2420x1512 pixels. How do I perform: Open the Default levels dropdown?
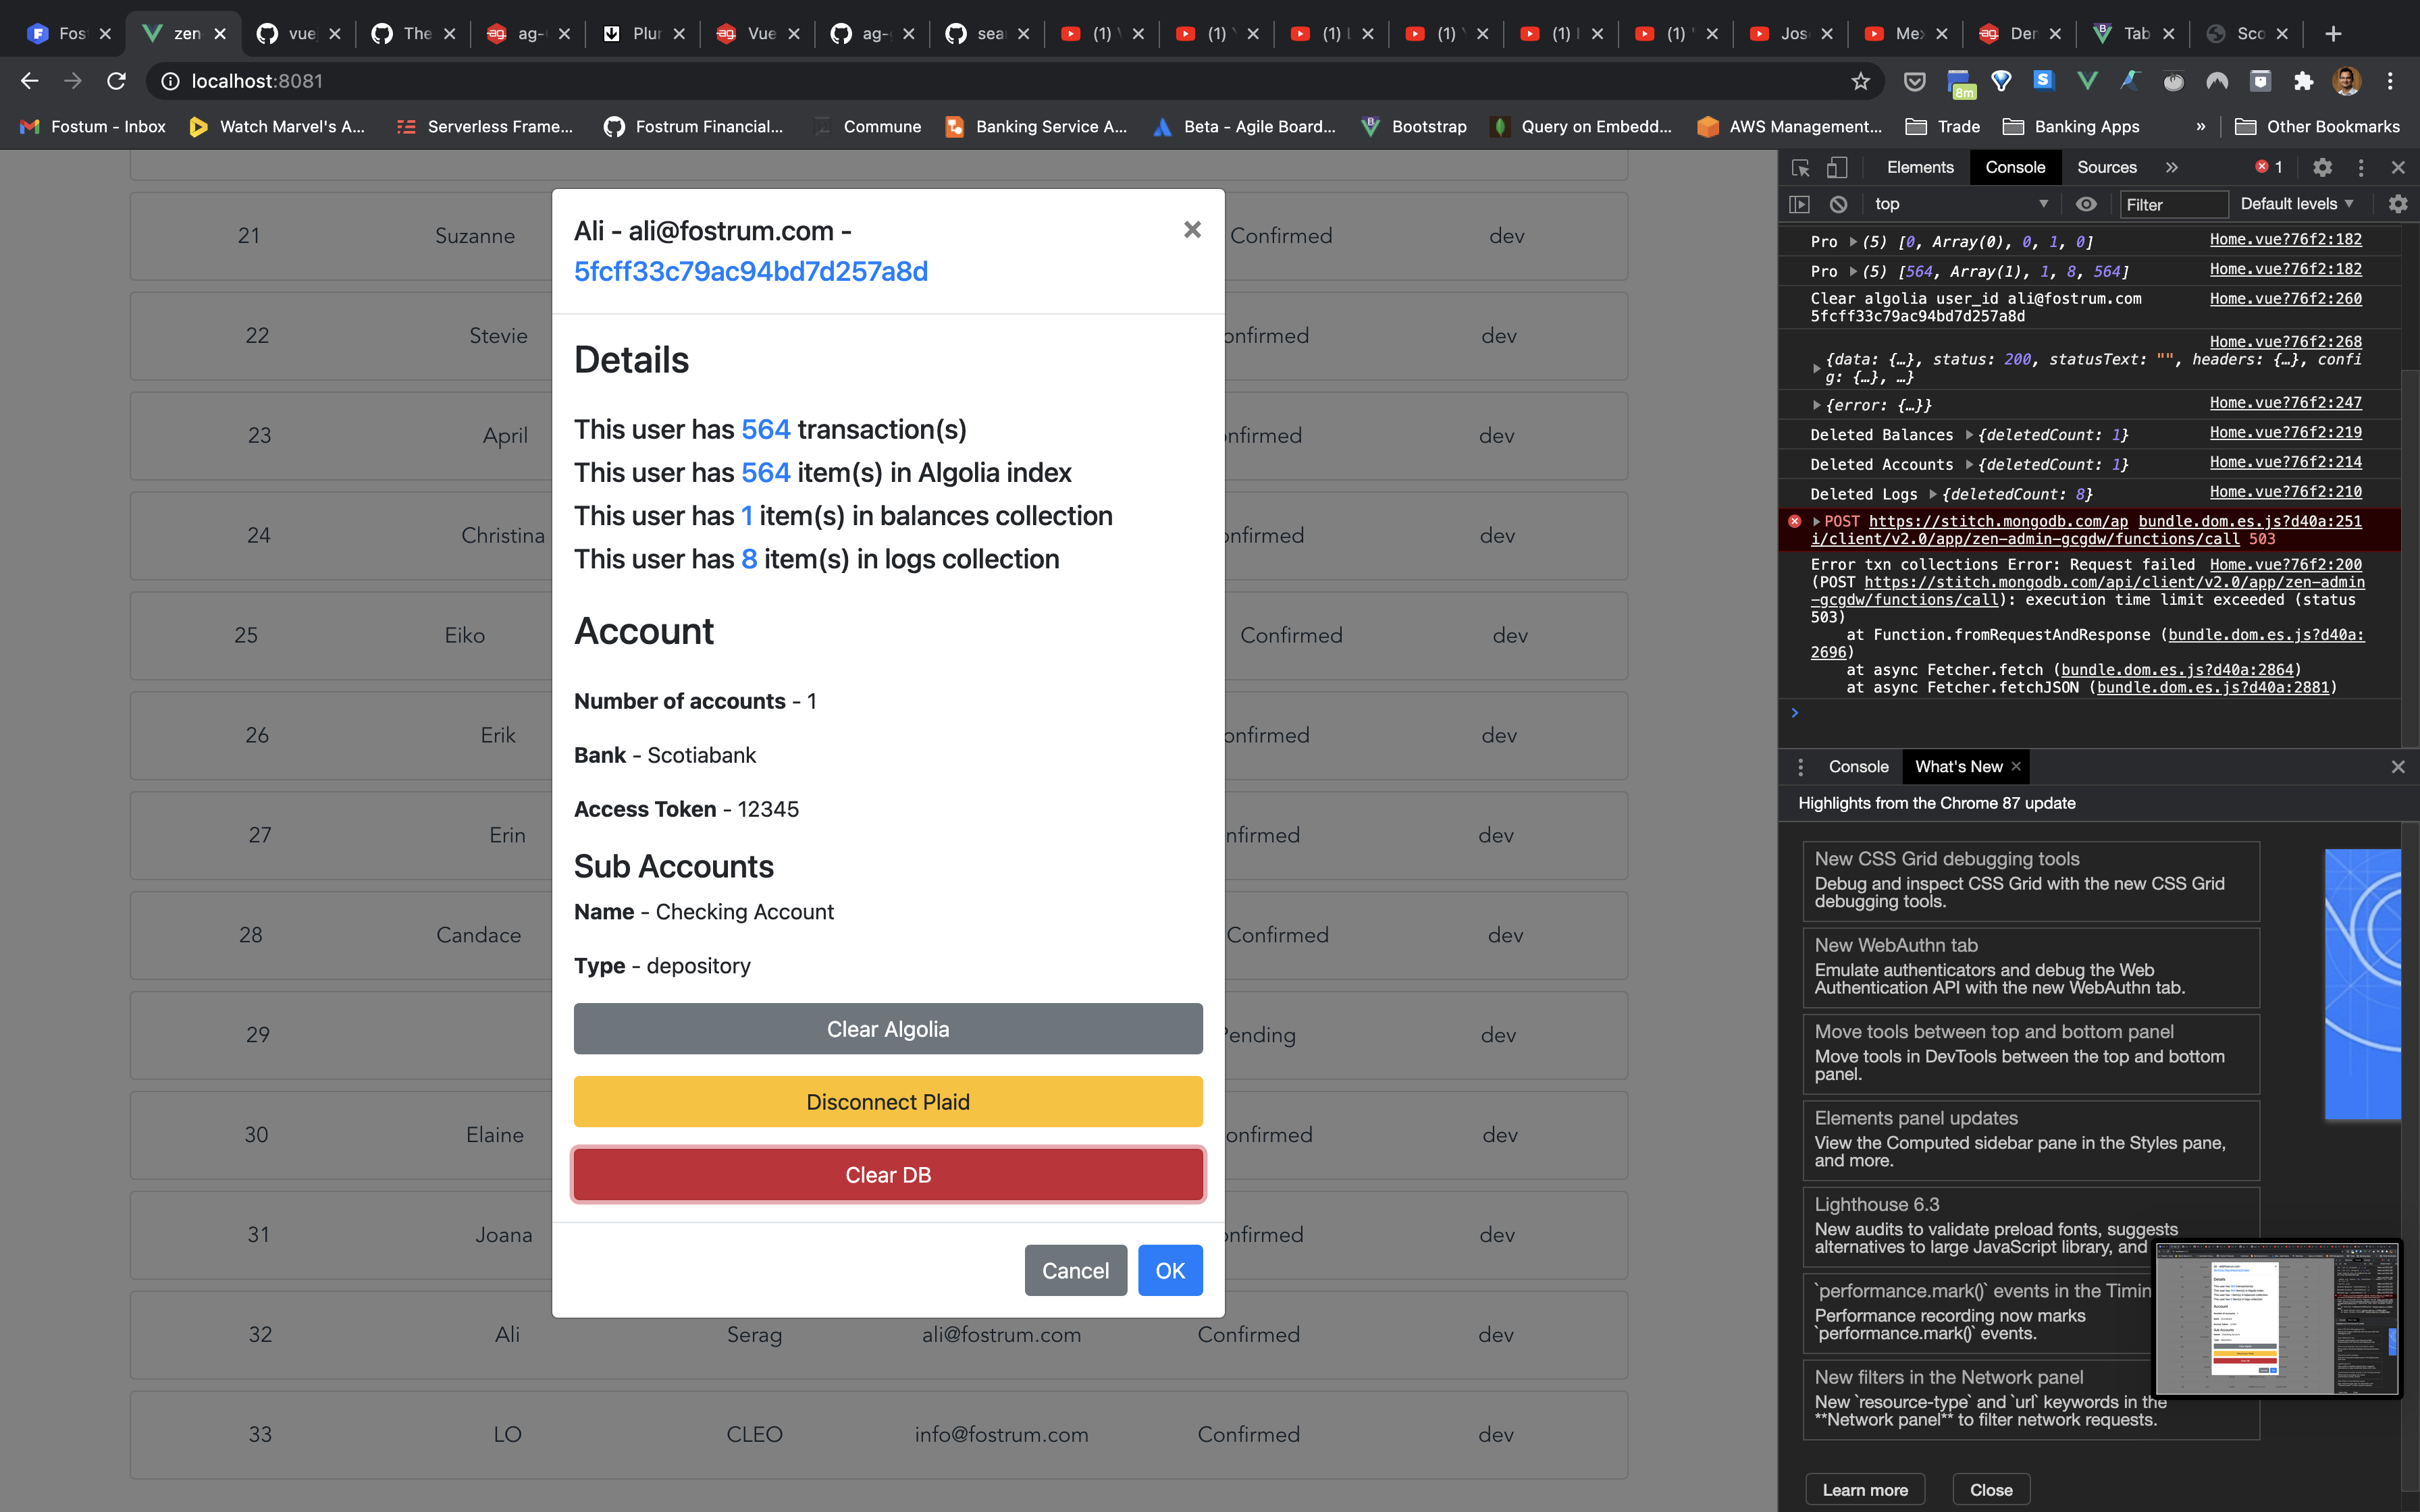tap(2296, 204)
